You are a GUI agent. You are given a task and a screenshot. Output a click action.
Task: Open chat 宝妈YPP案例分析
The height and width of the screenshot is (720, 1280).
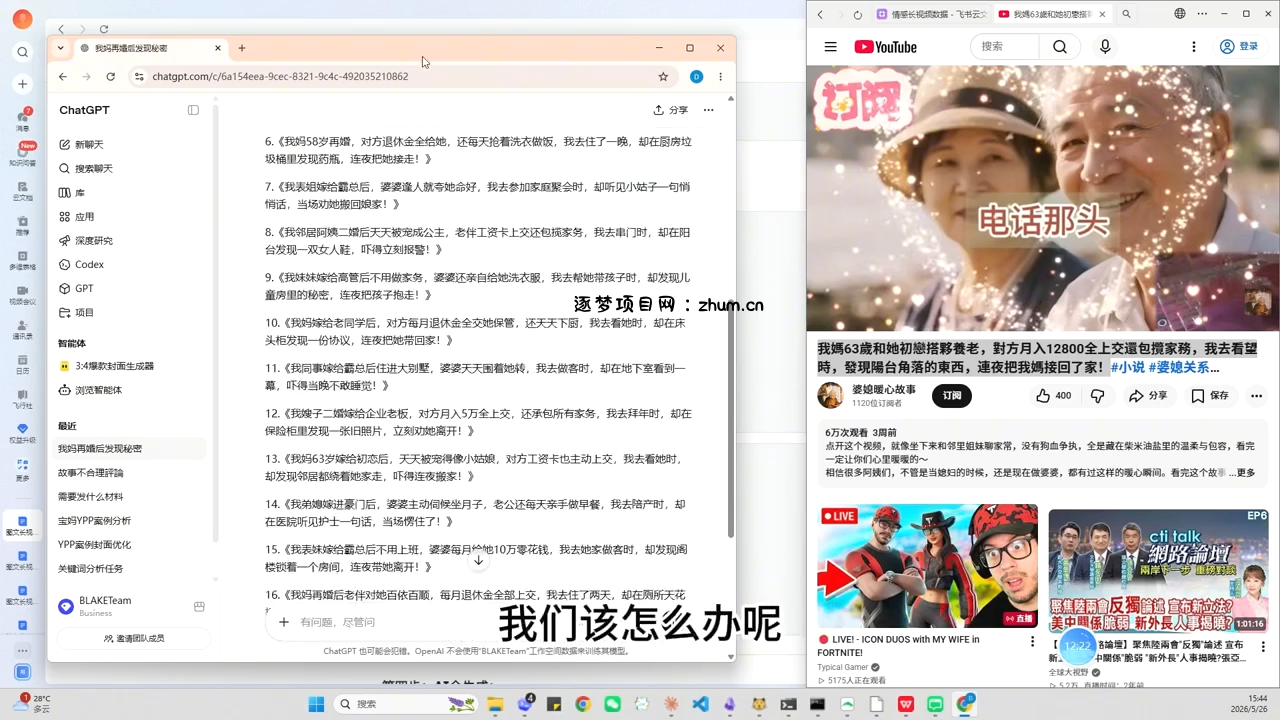pyautogui.click(x=95, y=521)
